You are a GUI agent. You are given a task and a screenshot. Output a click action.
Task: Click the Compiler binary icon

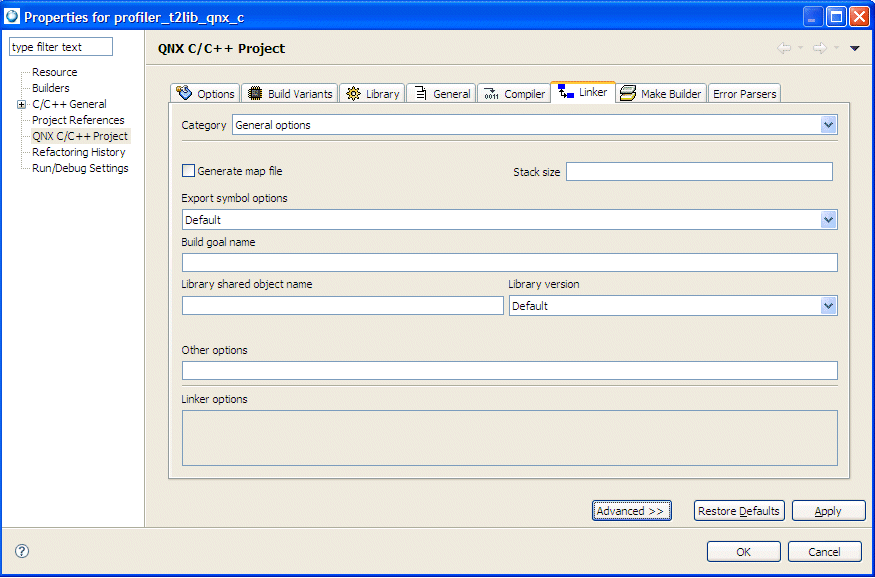(x=490, y=94)
